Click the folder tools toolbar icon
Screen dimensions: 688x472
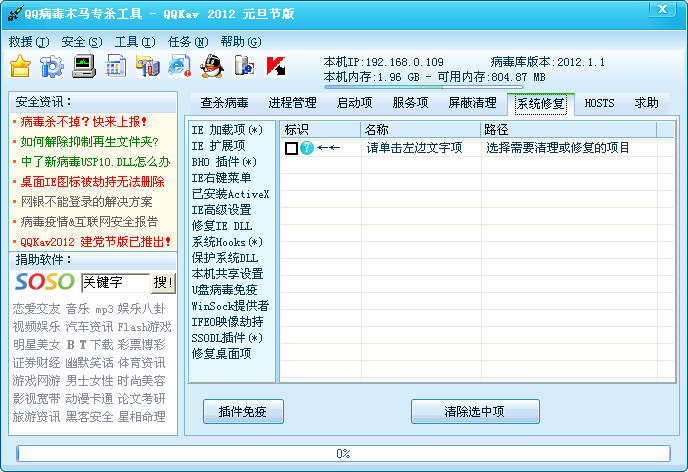pyautogui.click(x=148, y=67)
